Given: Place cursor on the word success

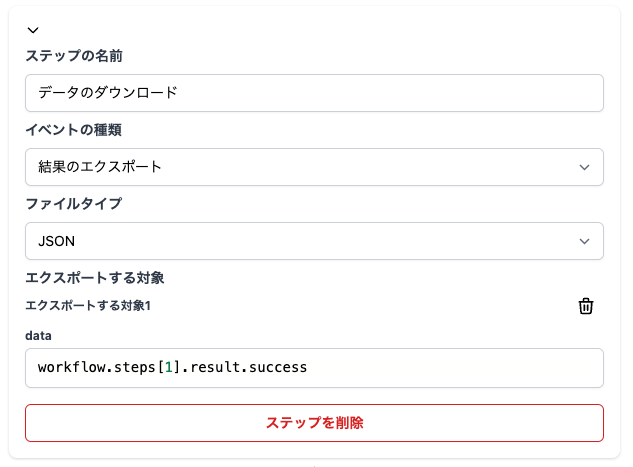Looking at the screenshot, I should point(278,367).
